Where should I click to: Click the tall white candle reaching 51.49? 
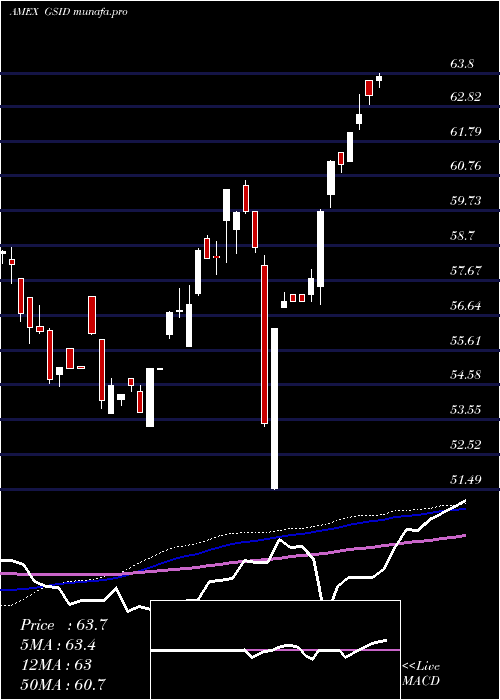274,408
